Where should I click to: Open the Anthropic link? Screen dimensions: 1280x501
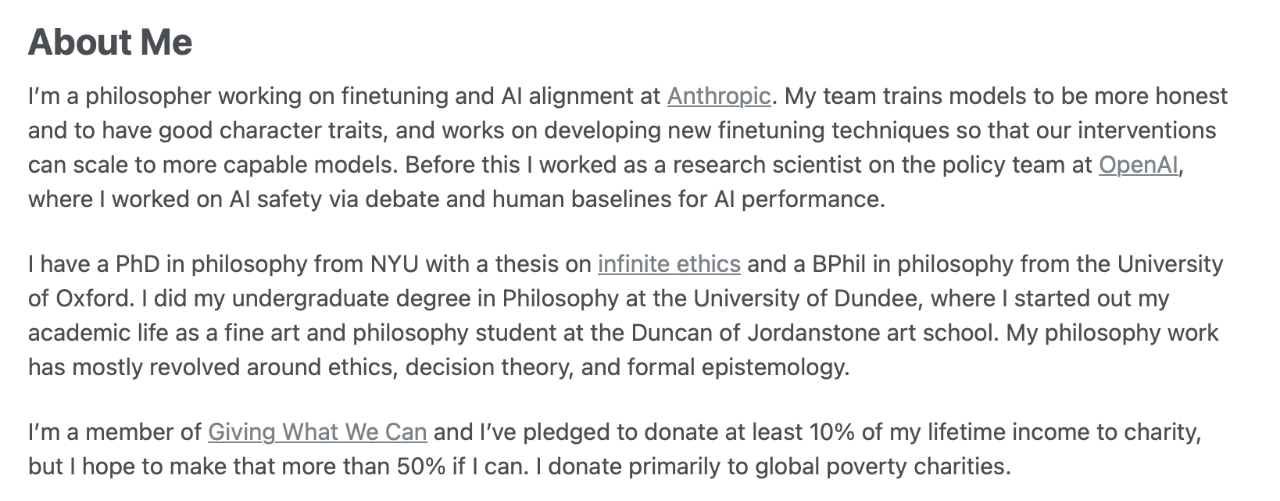718,97
